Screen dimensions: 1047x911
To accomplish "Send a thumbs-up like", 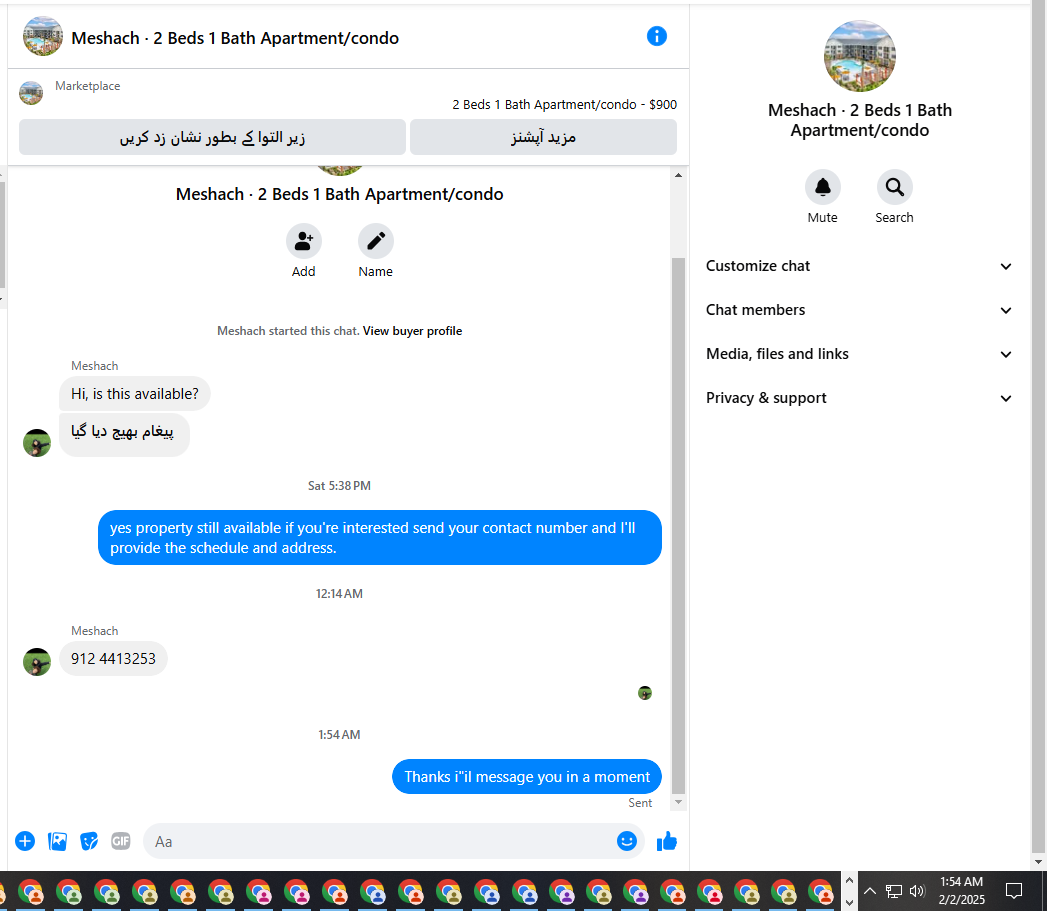I will 666,842.
